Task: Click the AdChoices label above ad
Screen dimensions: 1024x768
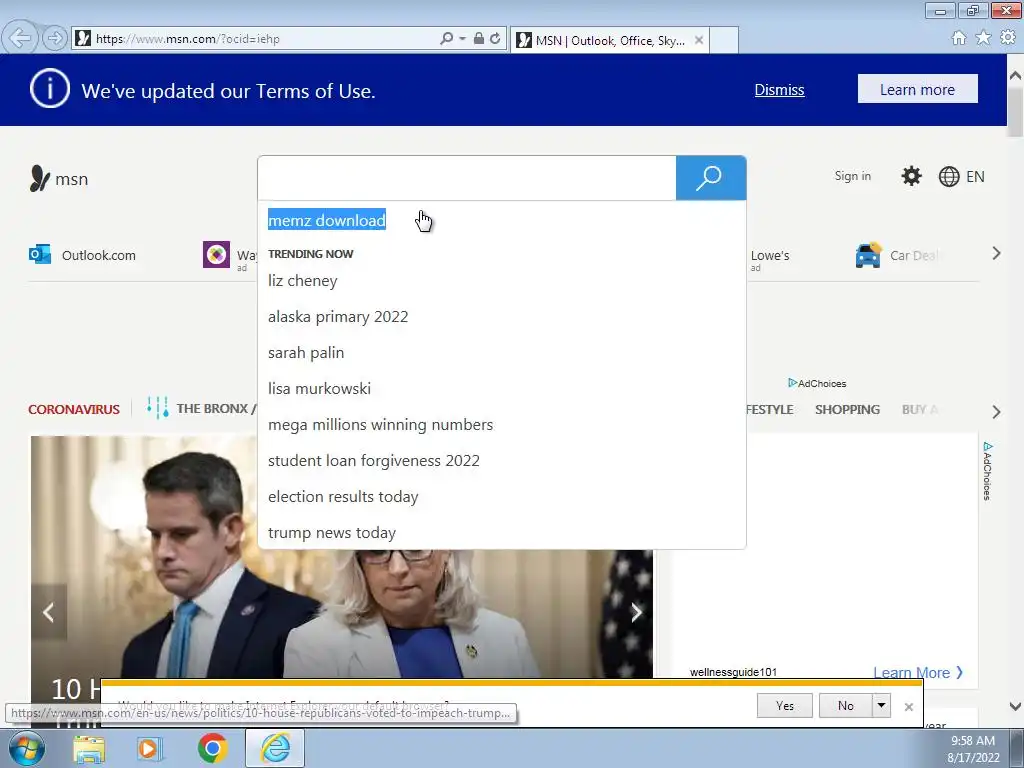Action: point(817,383)
